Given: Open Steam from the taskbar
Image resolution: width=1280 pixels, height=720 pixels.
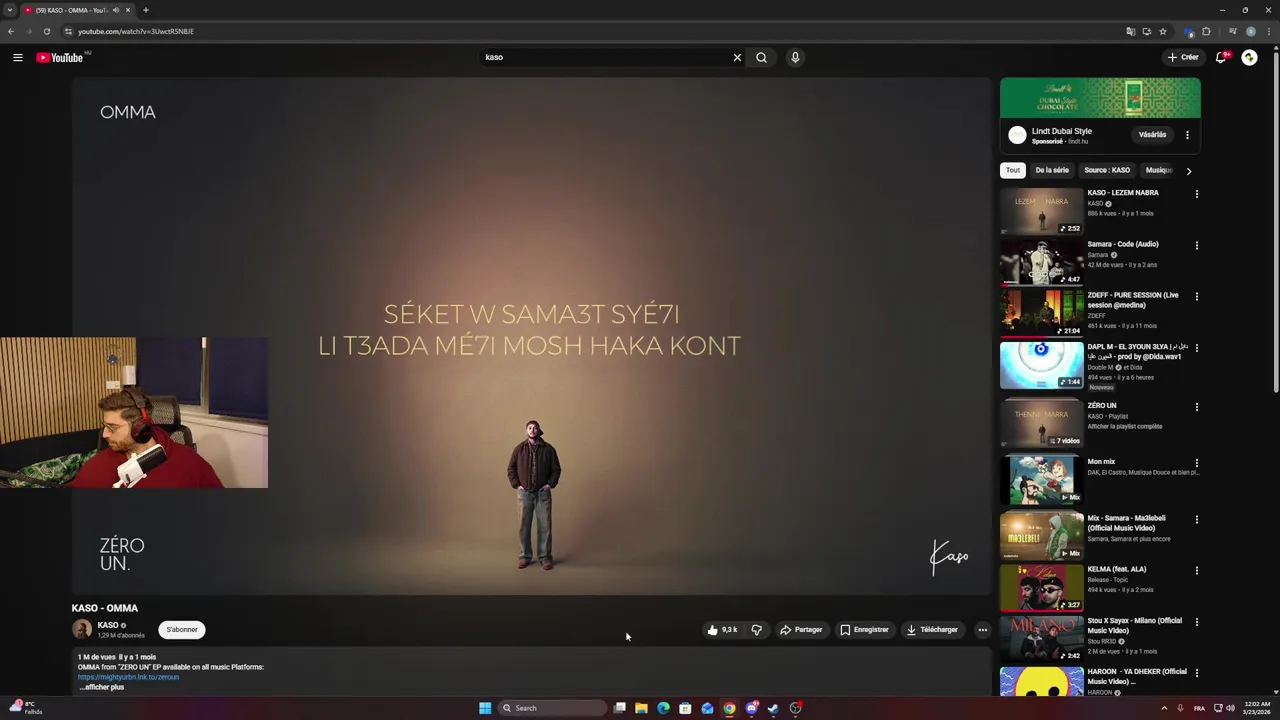Looking at the screenshot, I should point(773,708).
